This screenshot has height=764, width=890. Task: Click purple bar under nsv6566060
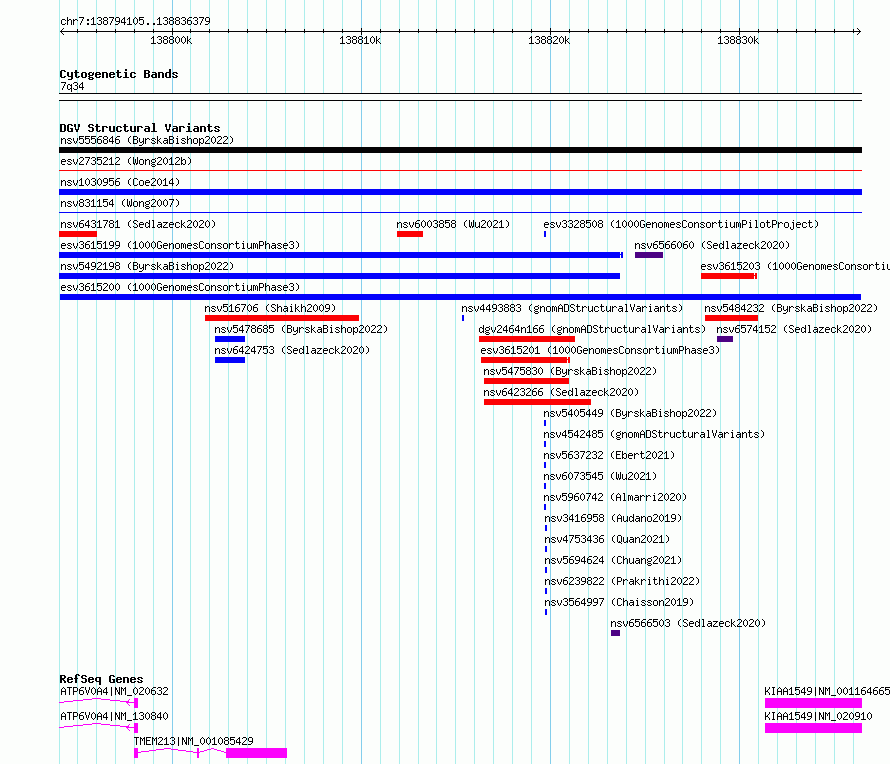coord(649,255)
